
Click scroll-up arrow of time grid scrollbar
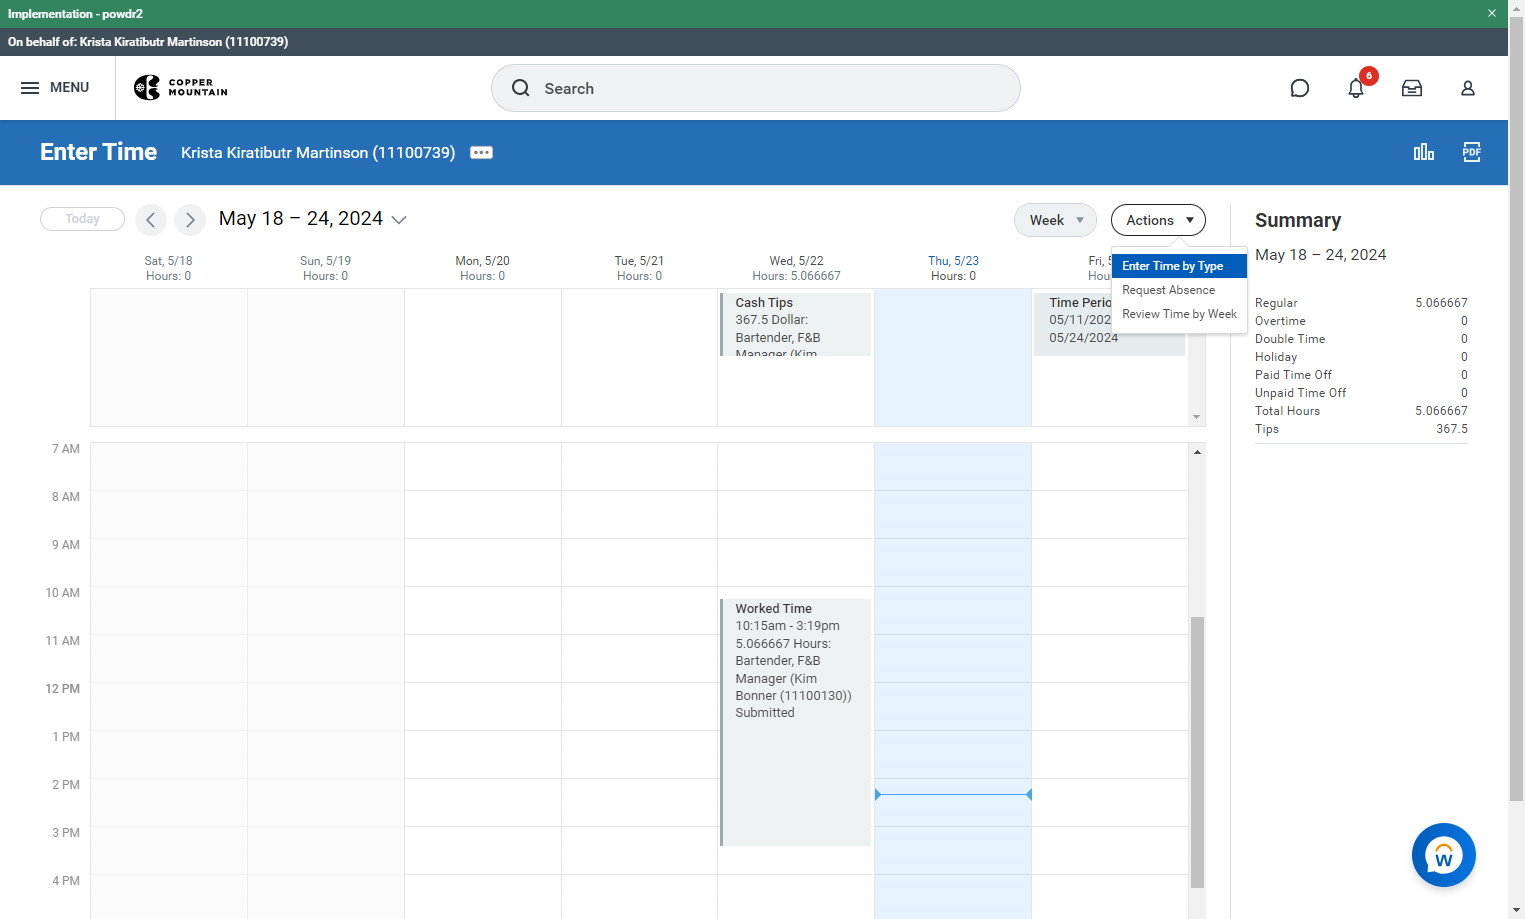point(1197,452)
